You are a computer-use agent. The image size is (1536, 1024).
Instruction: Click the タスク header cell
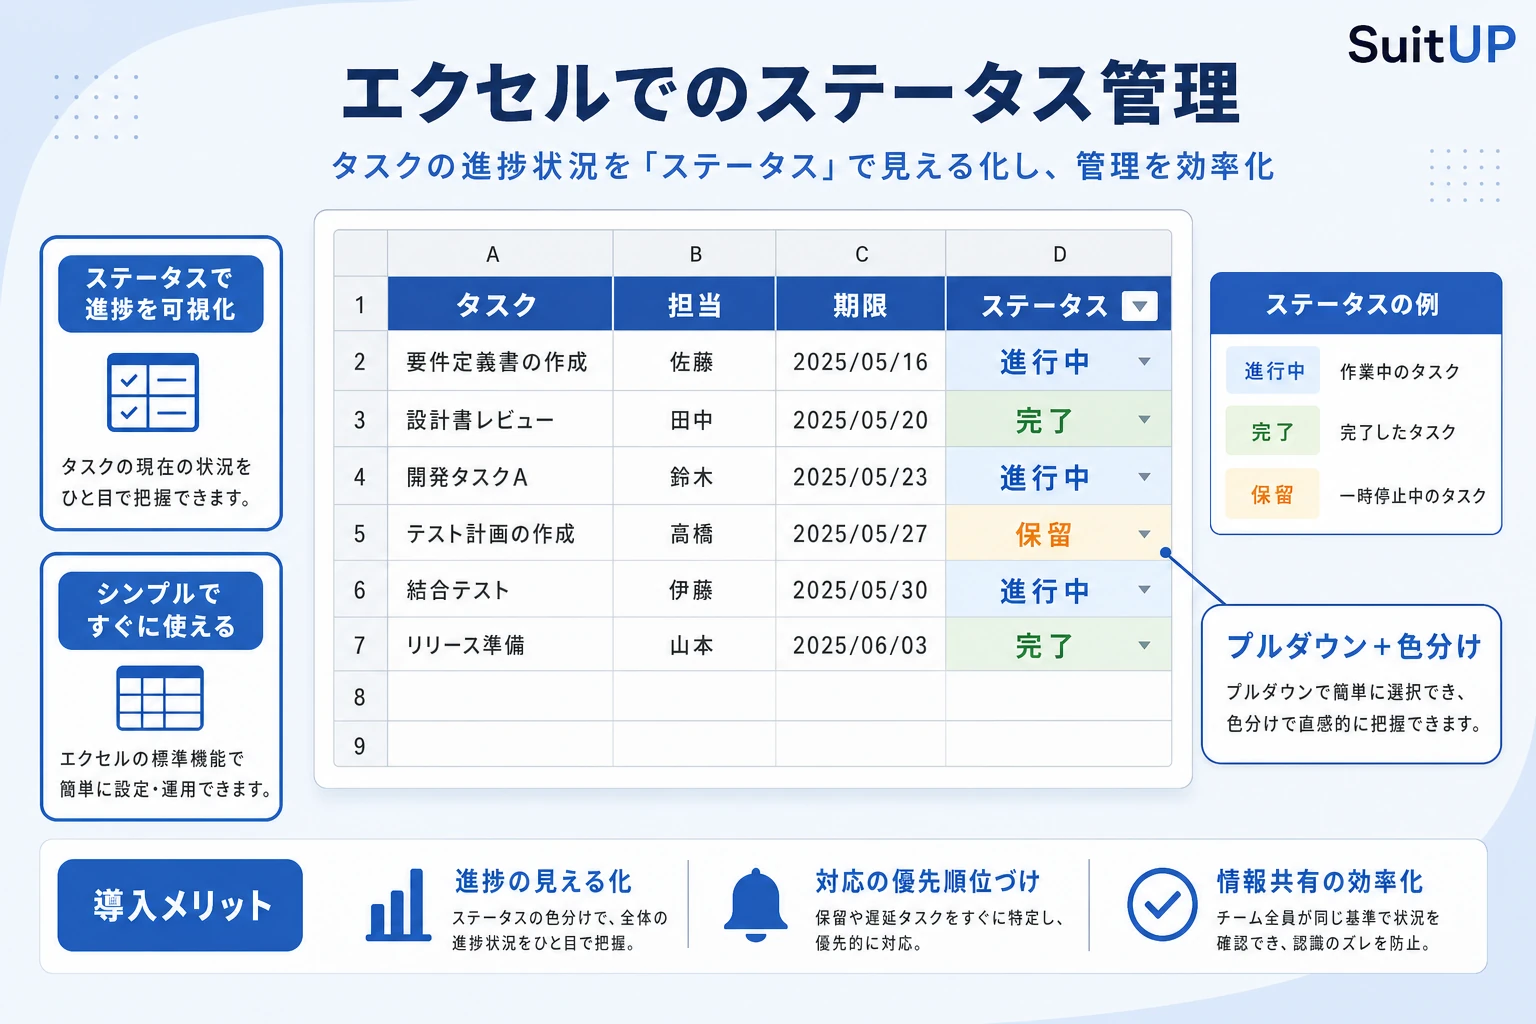[500, 305]
